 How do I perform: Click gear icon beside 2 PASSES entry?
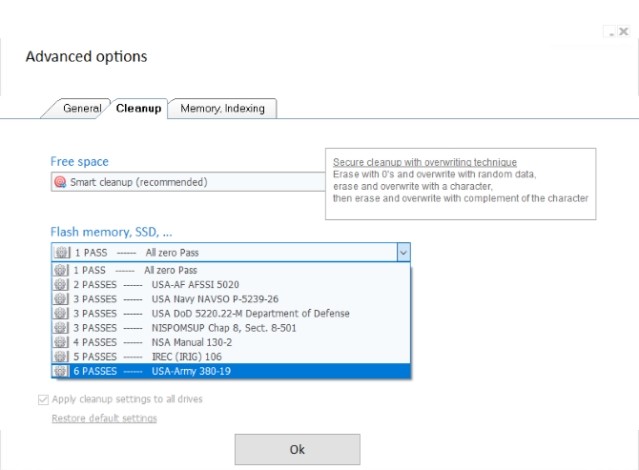pos(61,285)
